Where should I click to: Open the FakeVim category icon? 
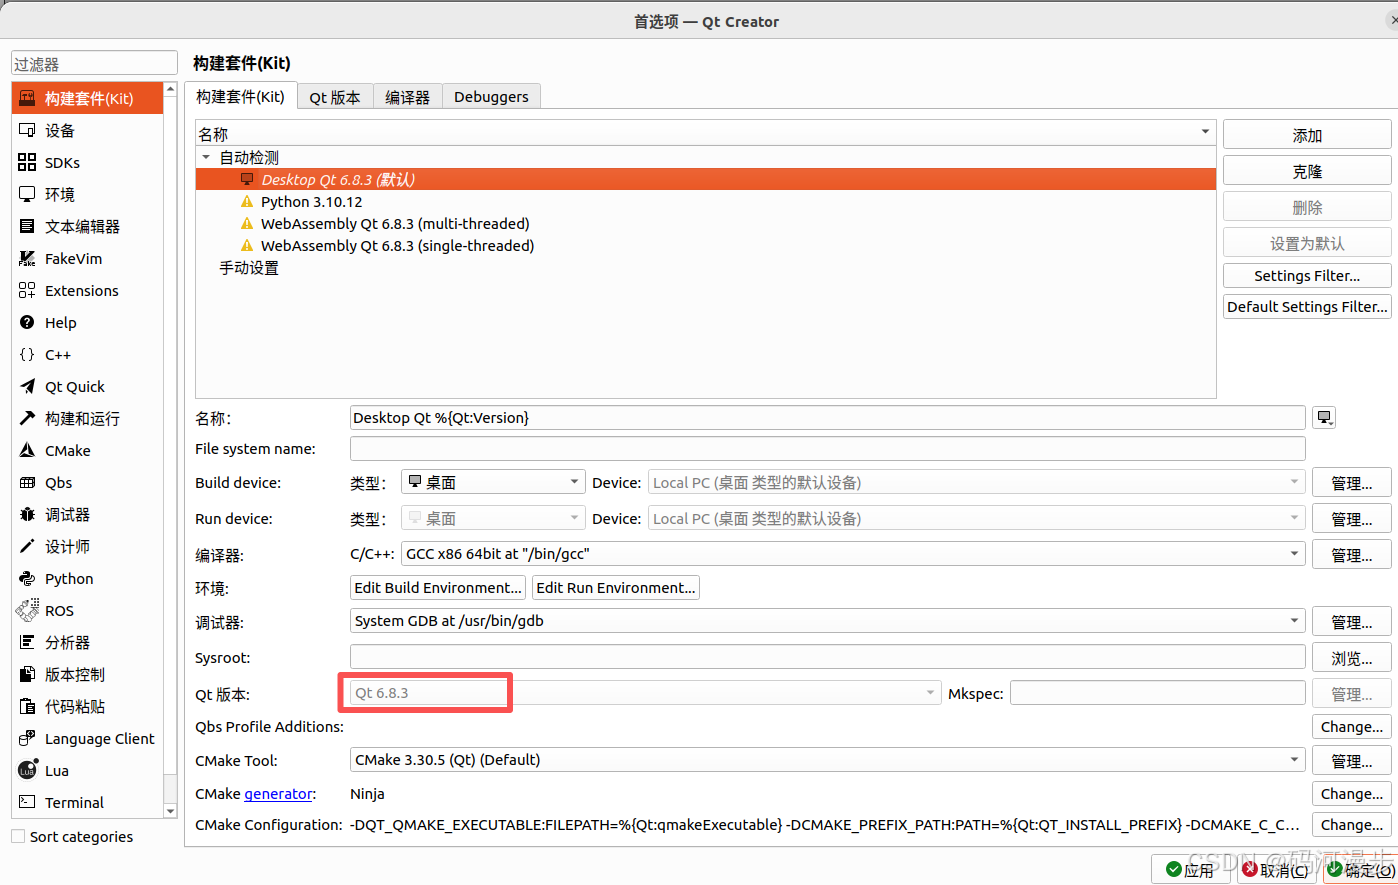tap(27, 258)
